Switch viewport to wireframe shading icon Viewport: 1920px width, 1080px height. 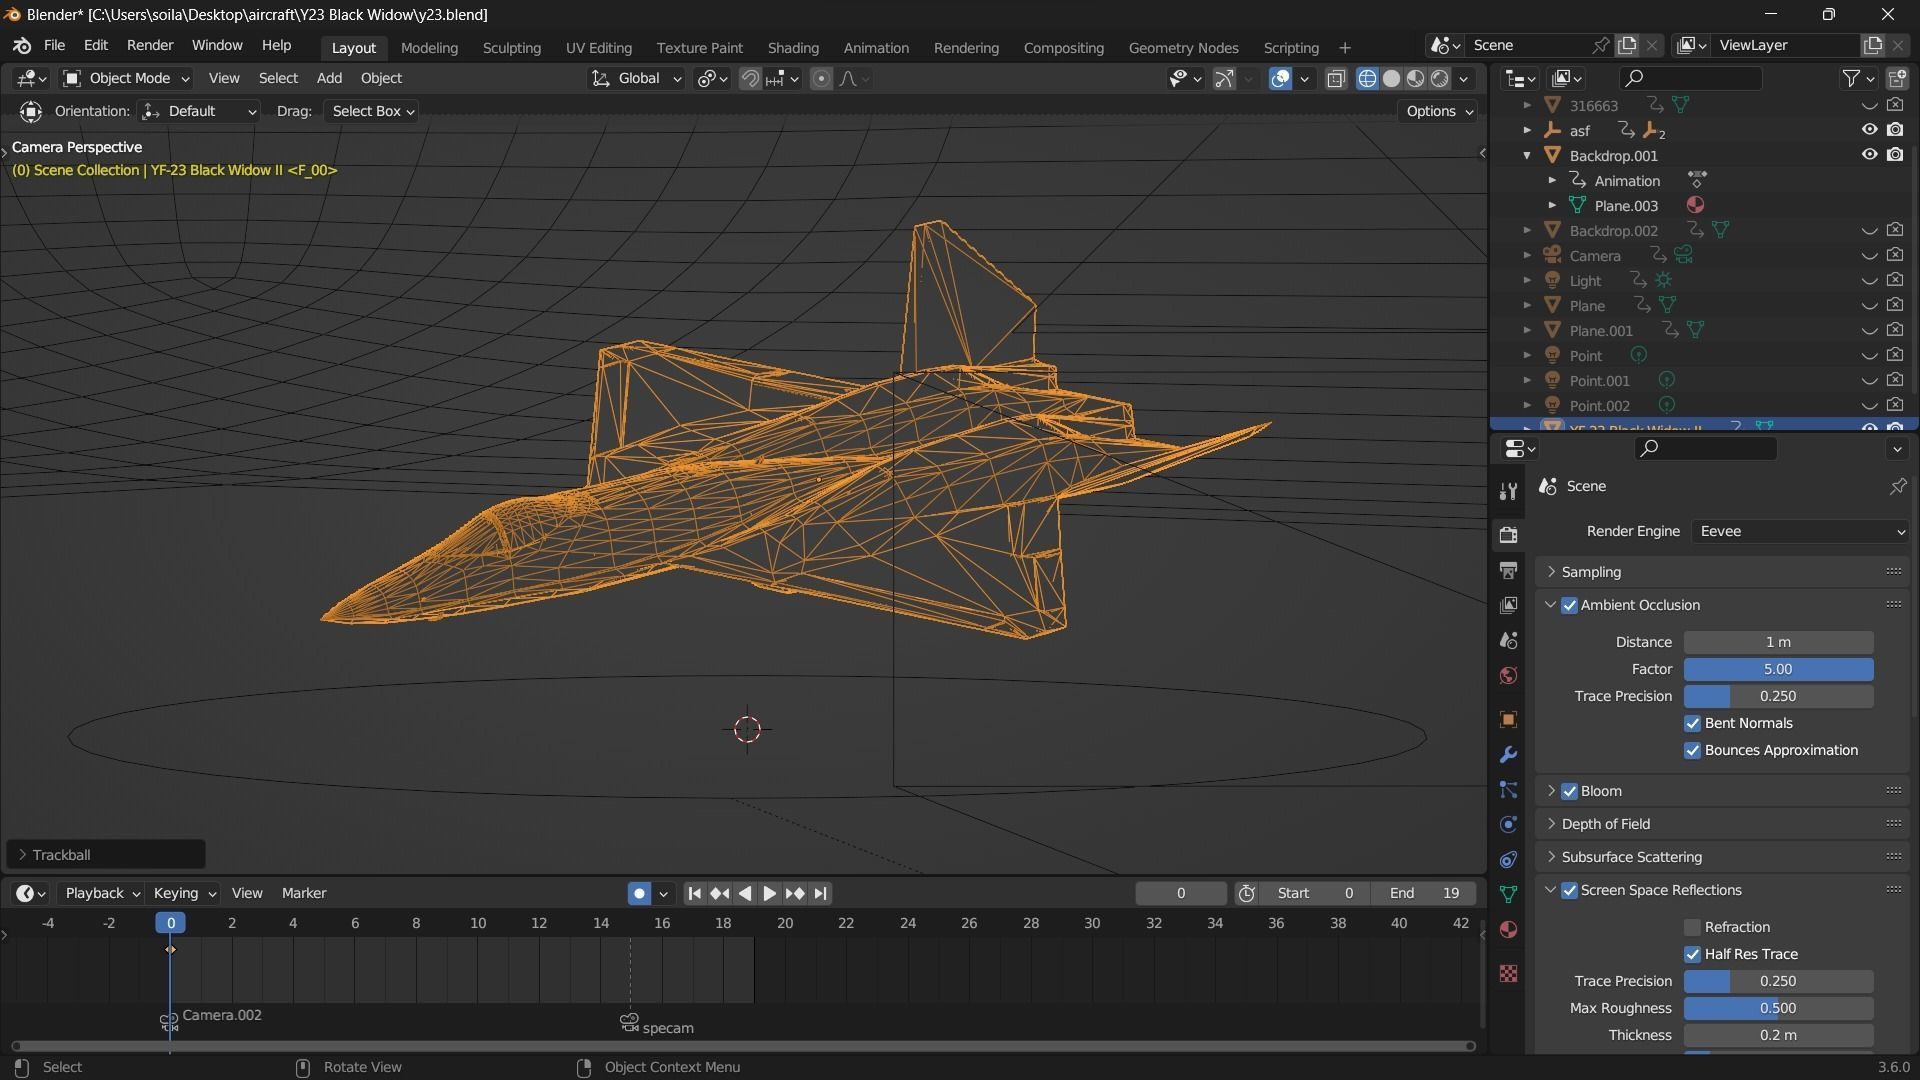pyautogui.click(x=1367, y=78)
